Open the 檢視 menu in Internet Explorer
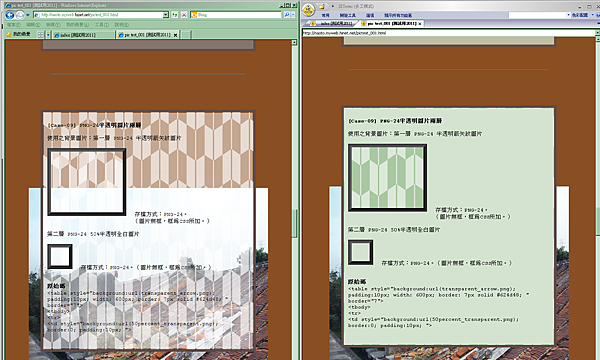Screen dimensions: 600x360 pyautogui.click(x=53, y=24)
